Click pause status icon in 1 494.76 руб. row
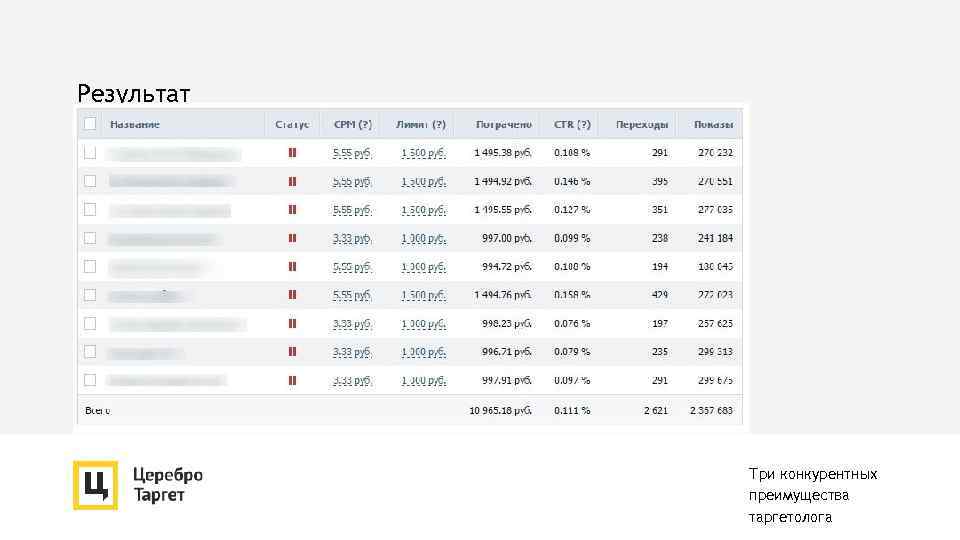Image resolution: width=960 pixels, height=540 pixels. click(293, 294)
